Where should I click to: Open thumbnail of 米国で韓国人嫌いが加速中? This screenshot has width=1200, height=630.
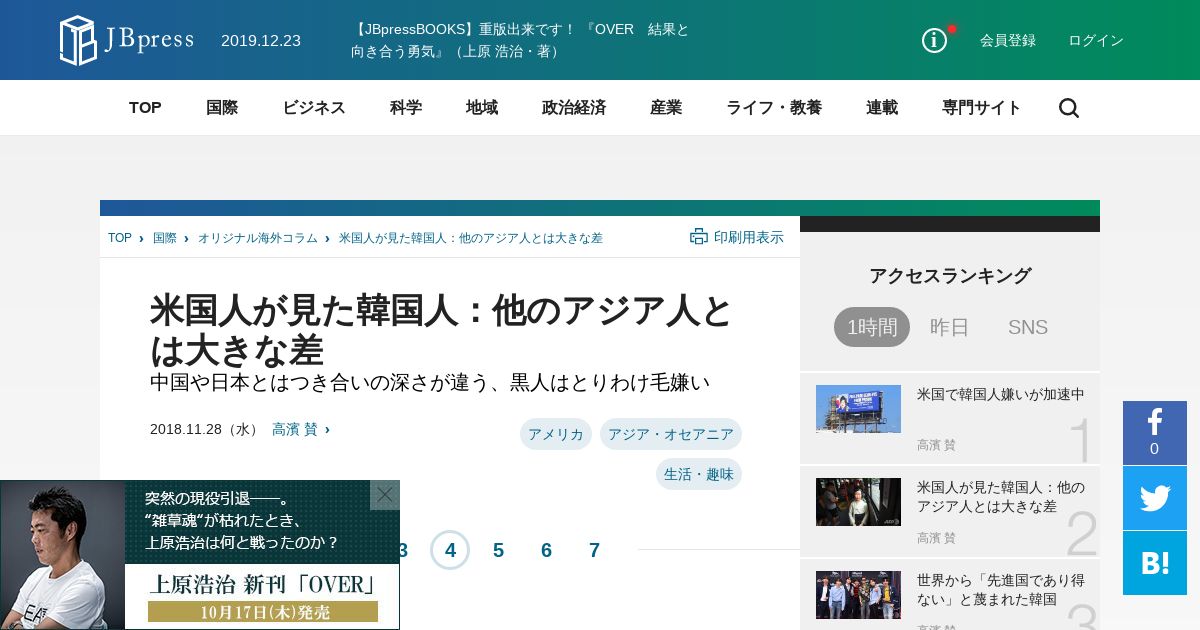[858, 409]
